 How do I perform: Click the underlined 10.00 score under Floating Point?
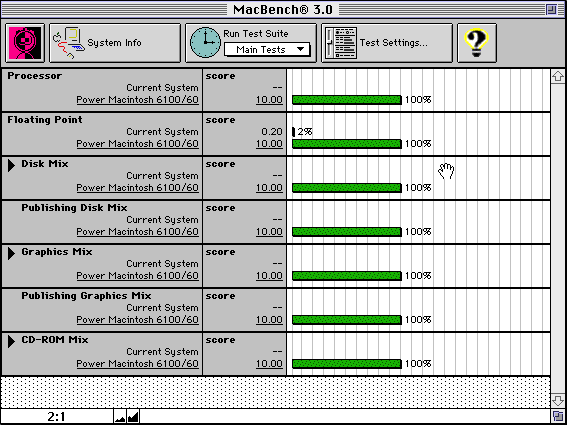(269, 144)
